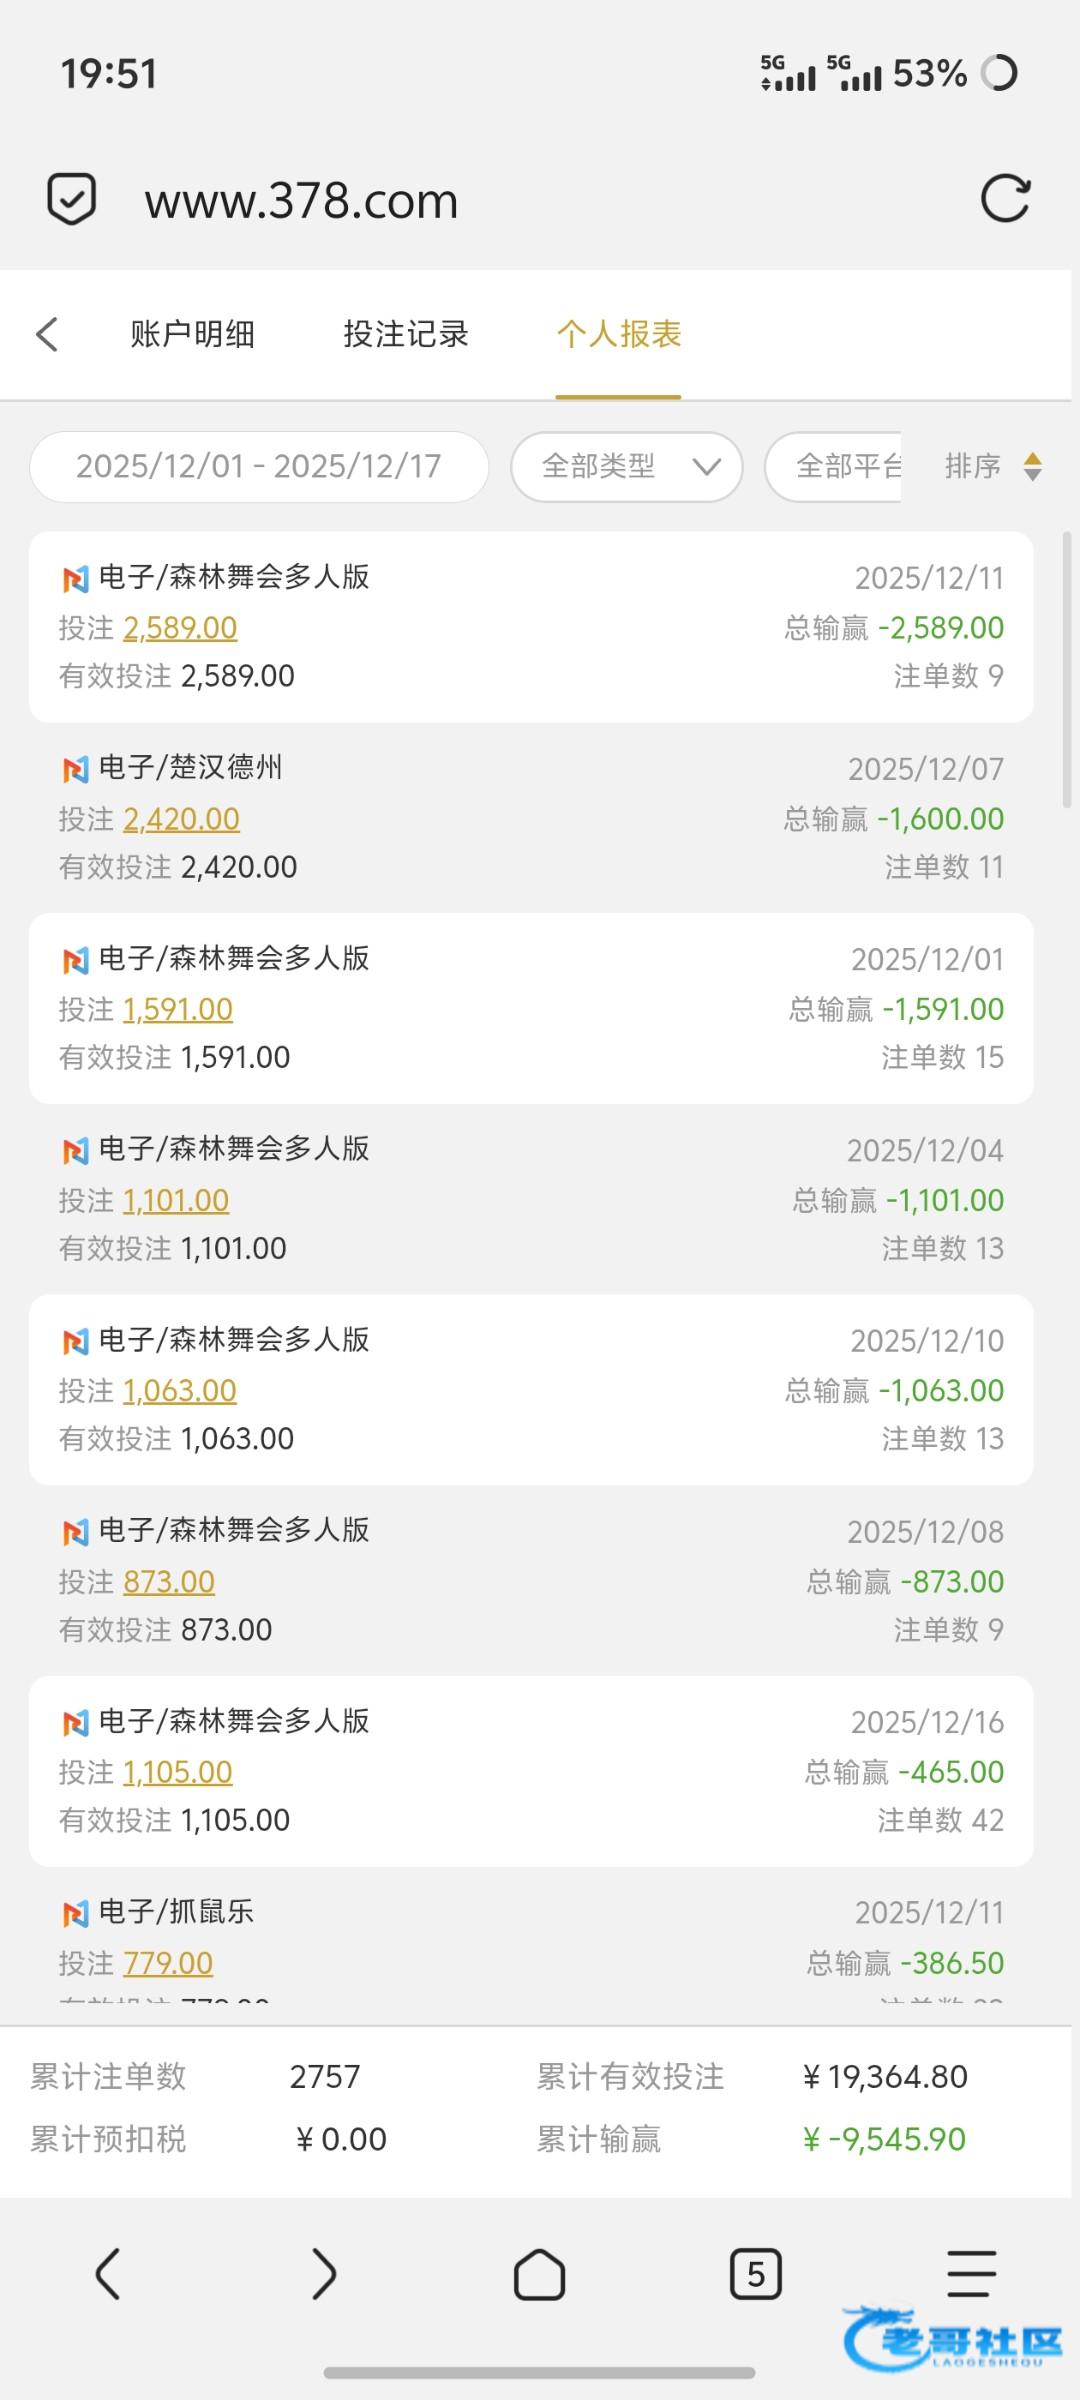Screen dimensions: 1080x2400
Task: Open the 2,420.00 bet amount link
Action: pyautogui.click(x=181, y=819)
